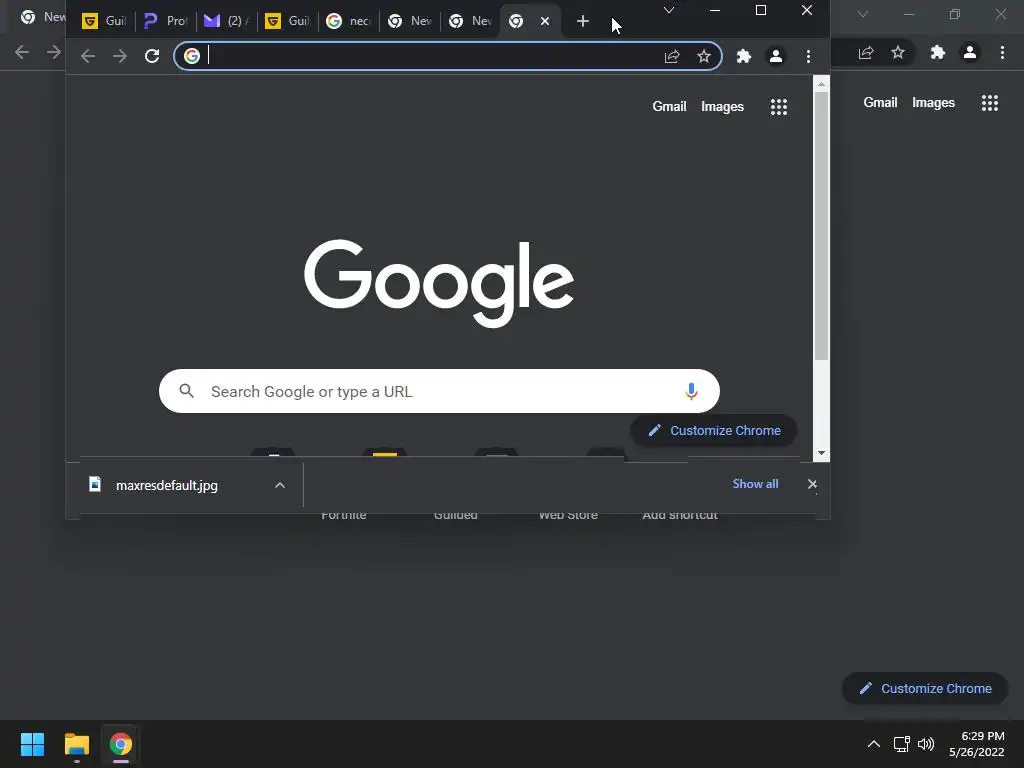1024x768 pixels.
Task: Share icon in background Chrome window
Action: [866, 53]
